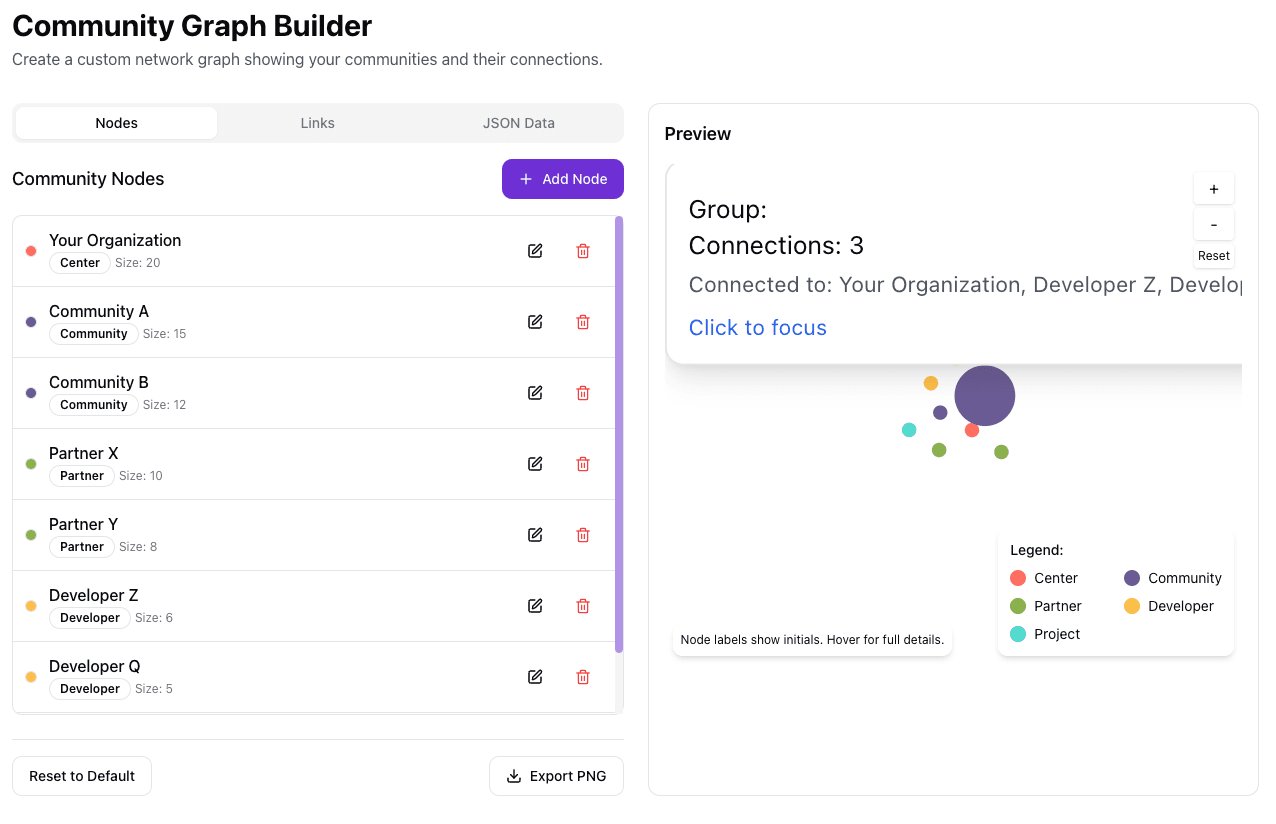Open the JSON Data tab
The image size is (1276, 824).
point(518,123)
